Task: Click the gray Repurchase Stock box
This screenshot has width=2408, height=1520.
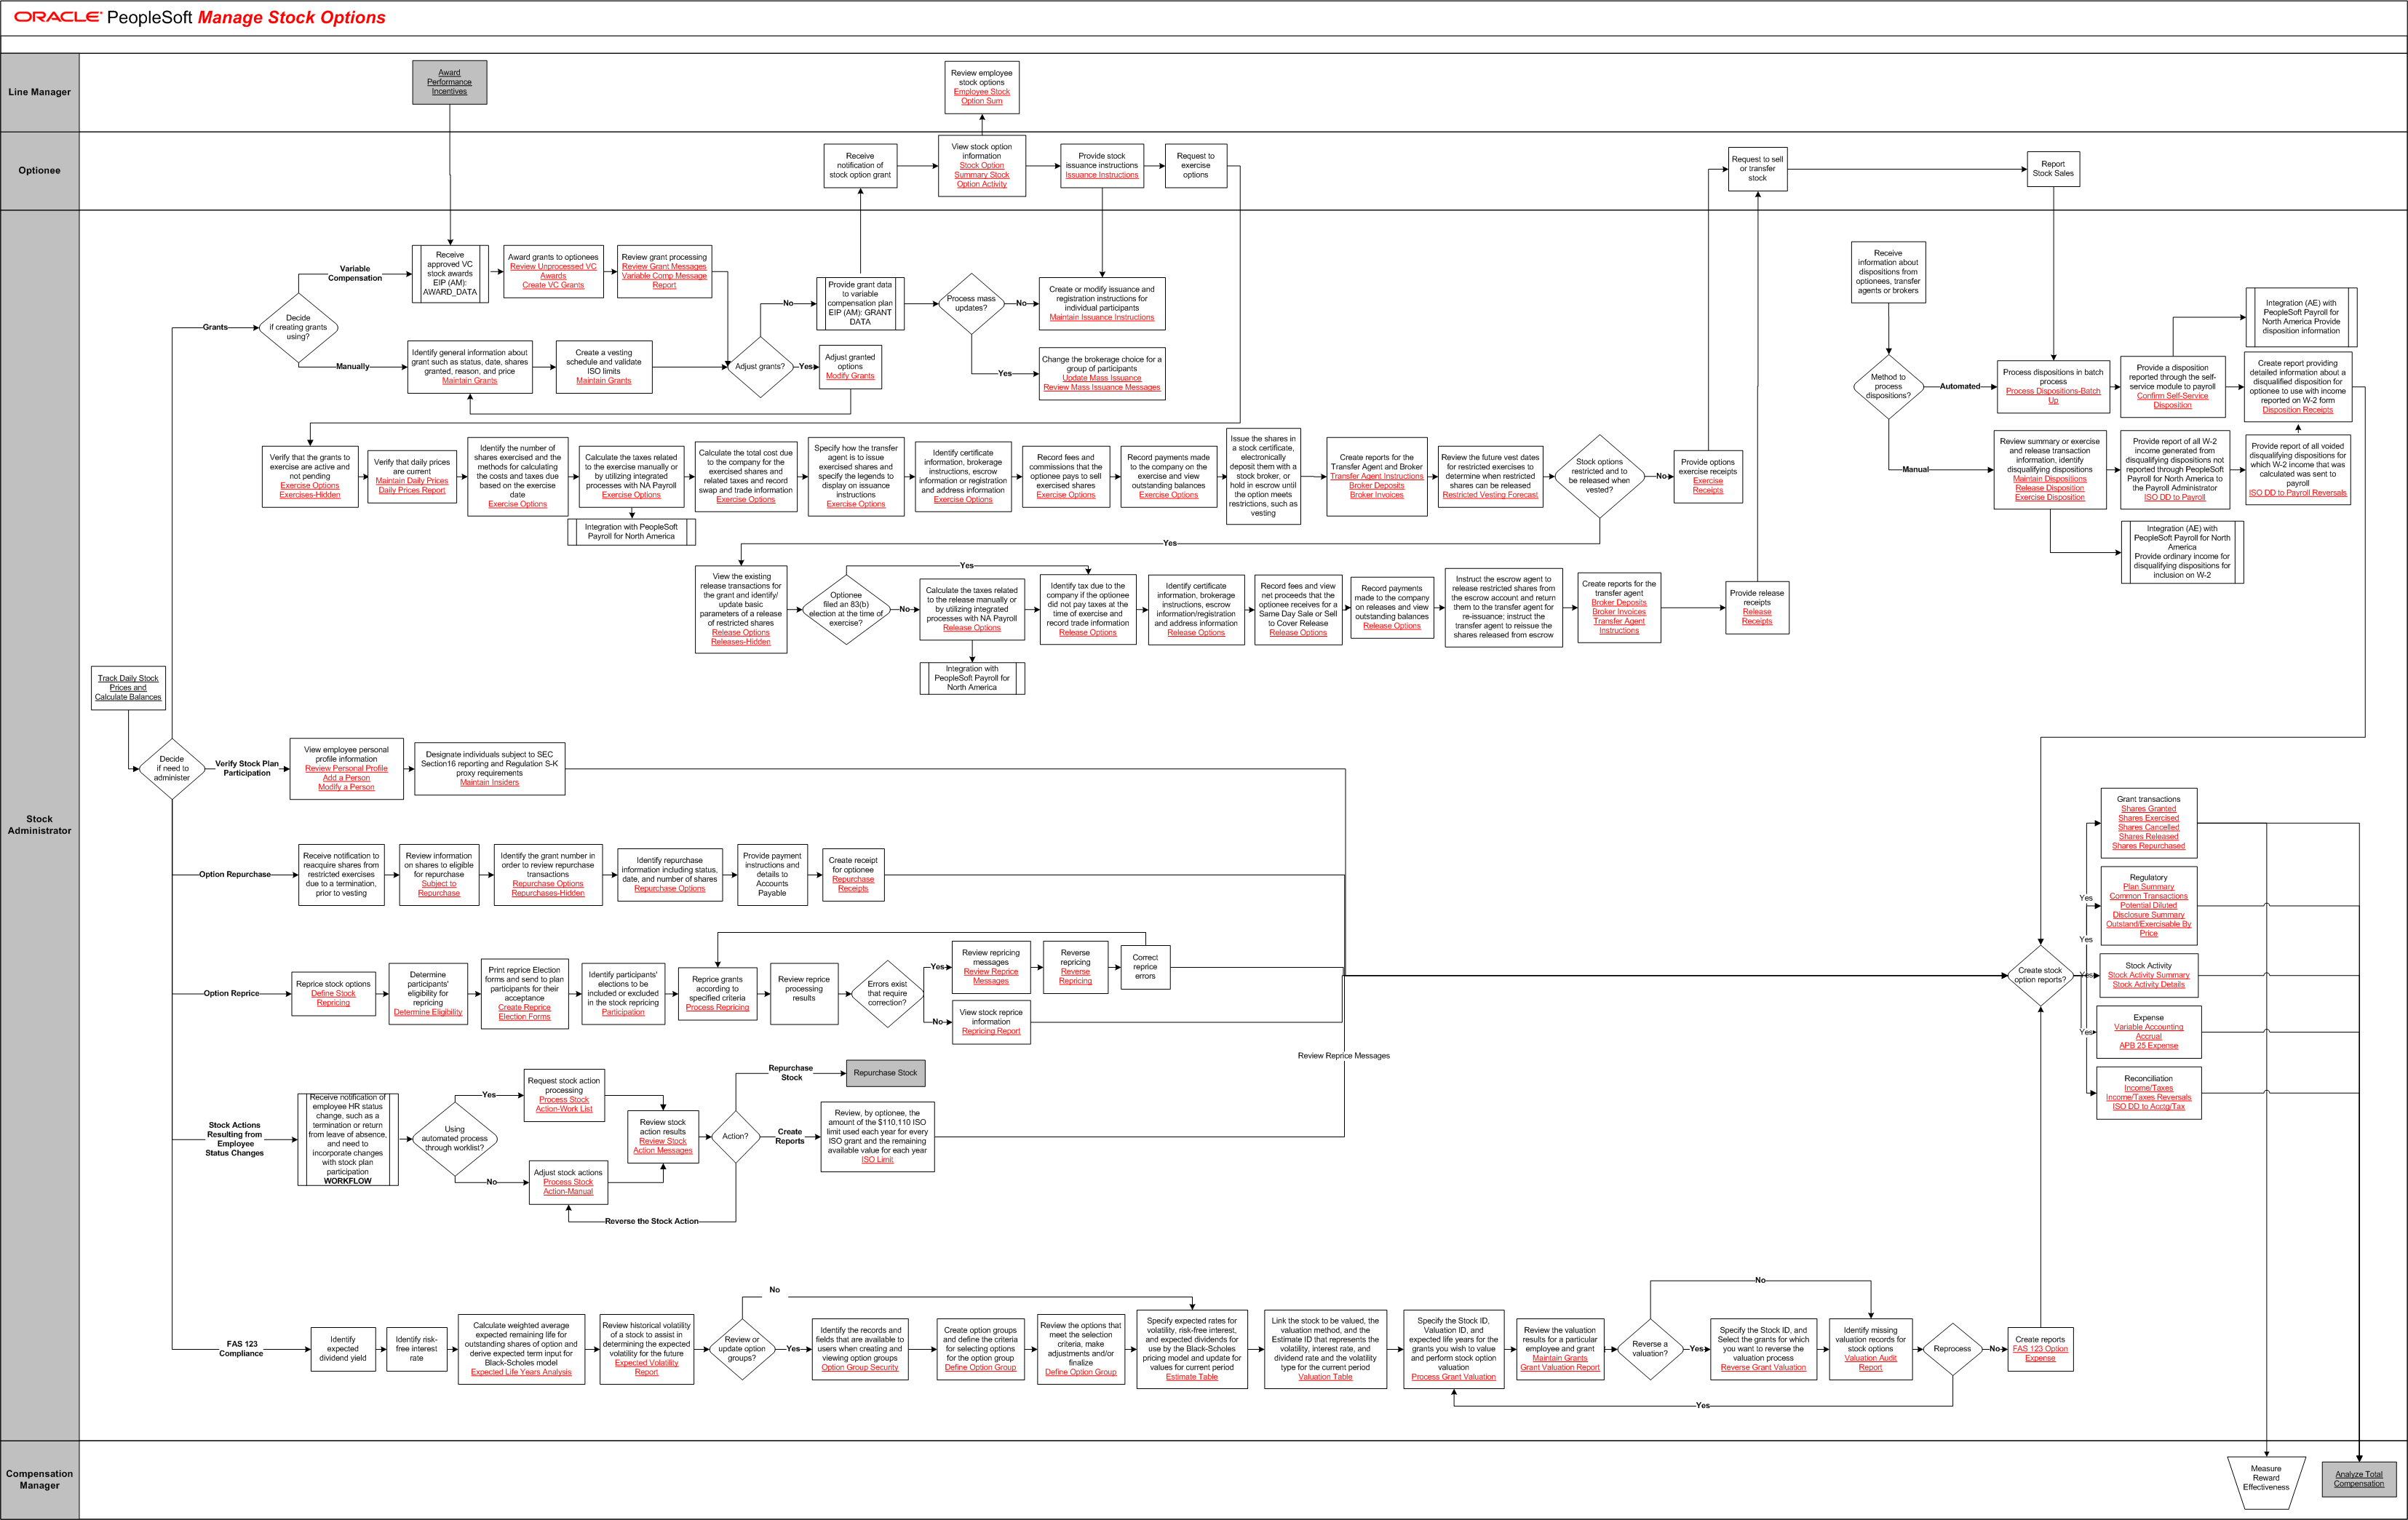Action: coord(884,1072)
